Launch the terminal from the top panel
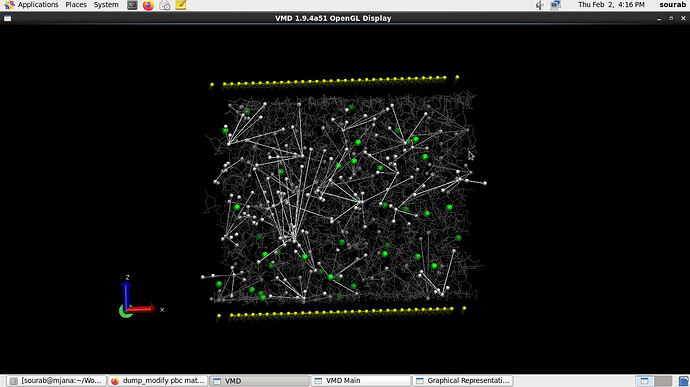This screenshot has width=690, height=387. coord(132,5)
